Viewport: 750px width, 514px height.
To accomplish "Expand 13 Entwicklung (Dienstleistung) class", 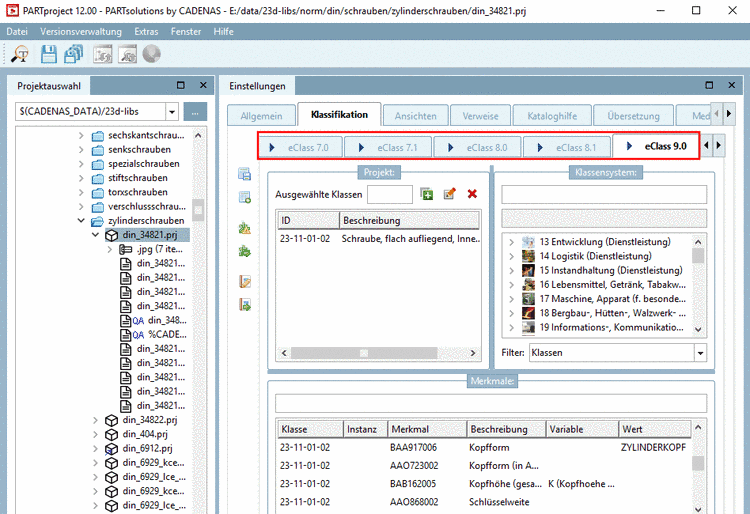I will point(511,242).
